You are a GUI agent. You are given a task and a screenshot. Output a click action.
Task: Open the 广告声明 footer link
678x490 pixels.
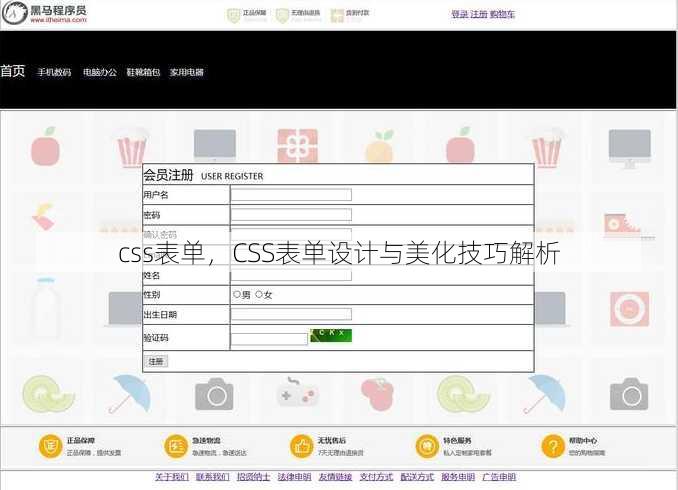[499, 477]
